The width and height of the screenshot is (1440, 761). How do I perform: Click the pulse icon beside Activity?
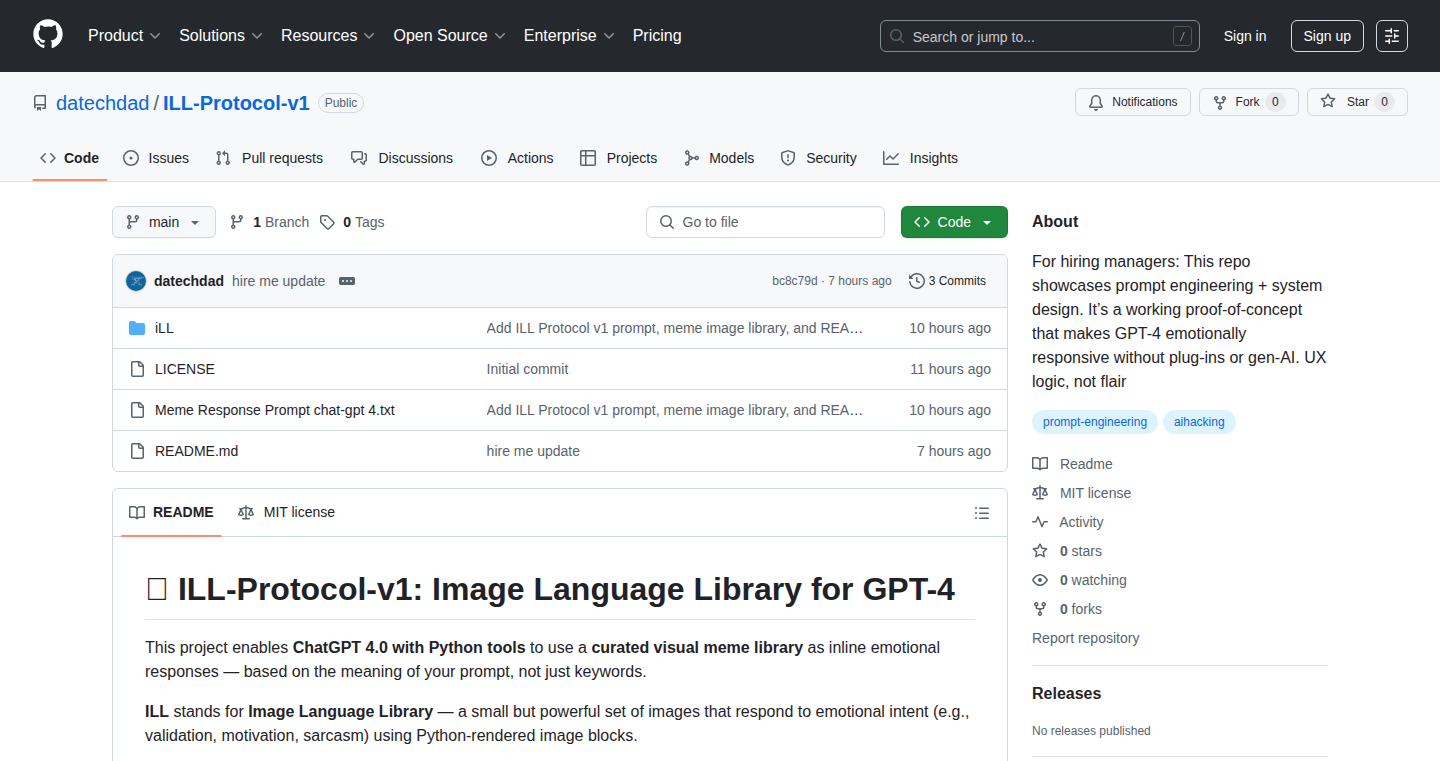[x=1040, y=522]
